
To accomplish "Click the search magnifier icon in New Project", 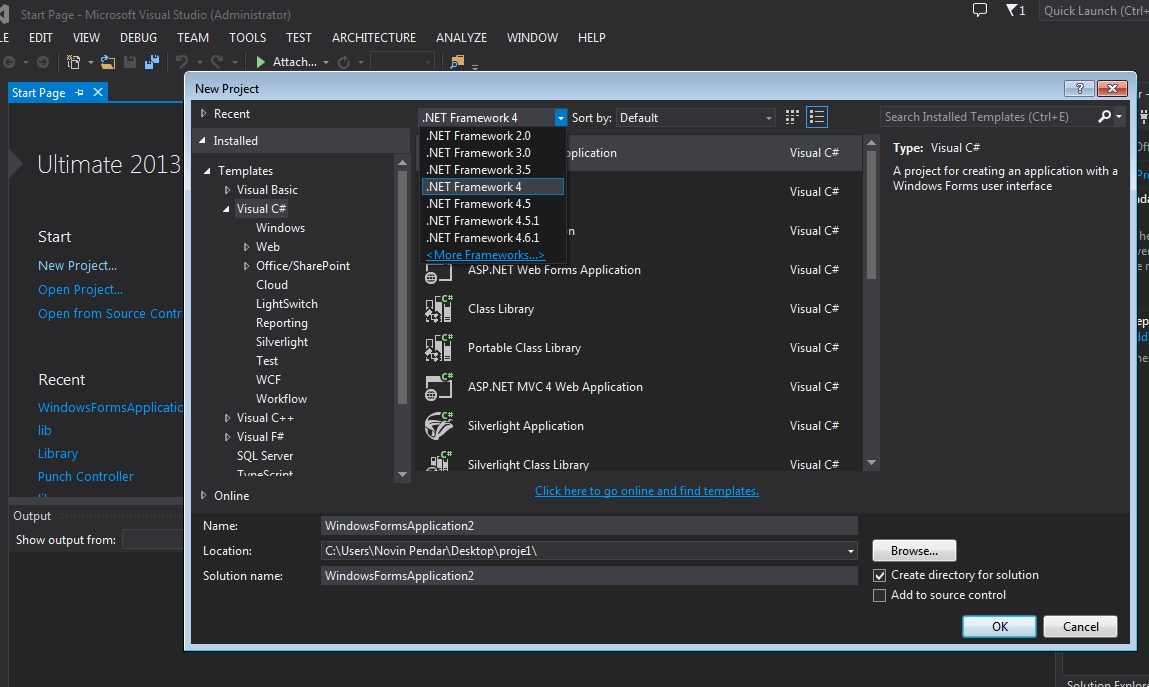I will point(1104,116).
